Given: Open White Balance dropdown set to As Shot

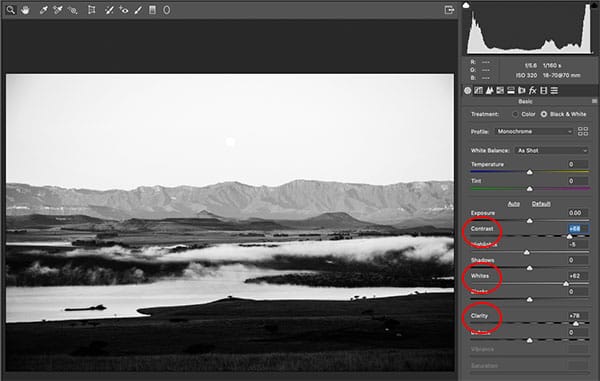Looking at the screenshot, I should [551, 151].
